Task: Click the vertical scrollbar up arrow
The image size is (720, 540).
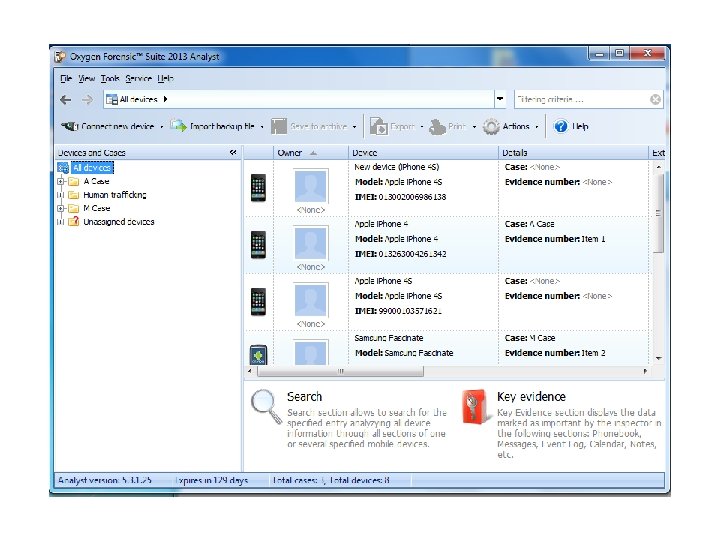Action: [x=658, y=167]
